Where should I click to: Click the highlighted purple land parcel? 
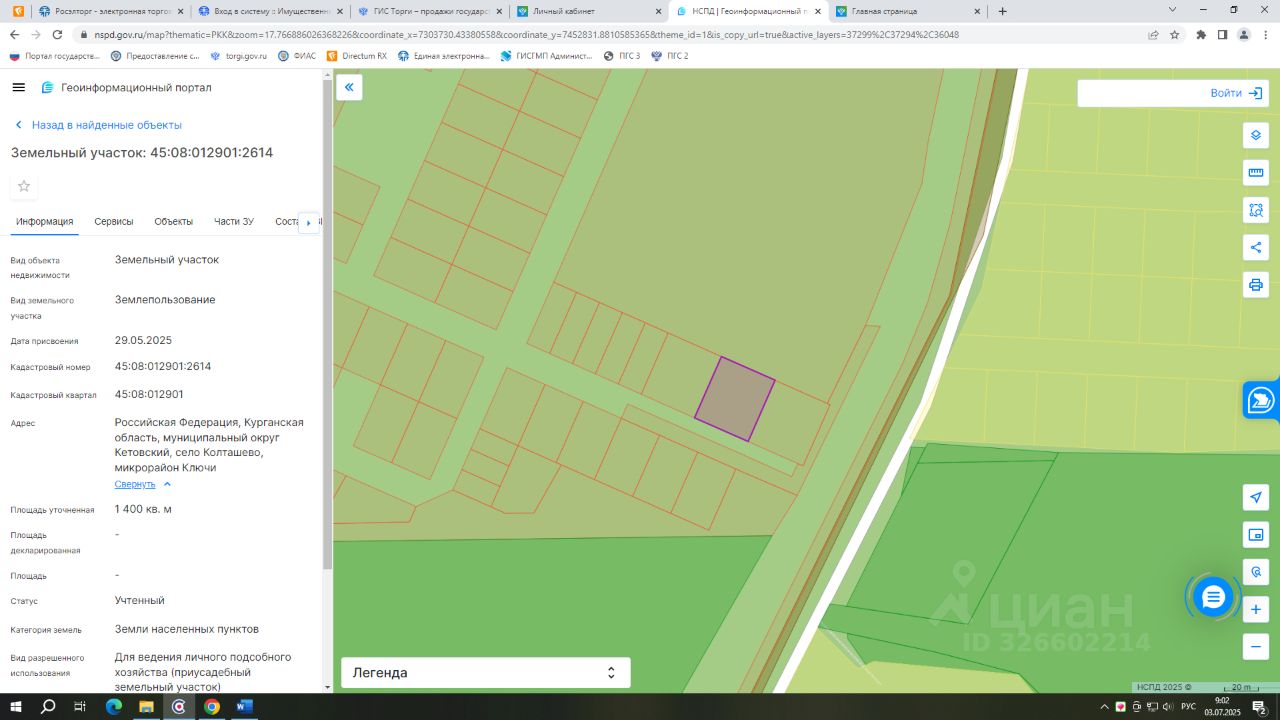click(x=735, y=398)
